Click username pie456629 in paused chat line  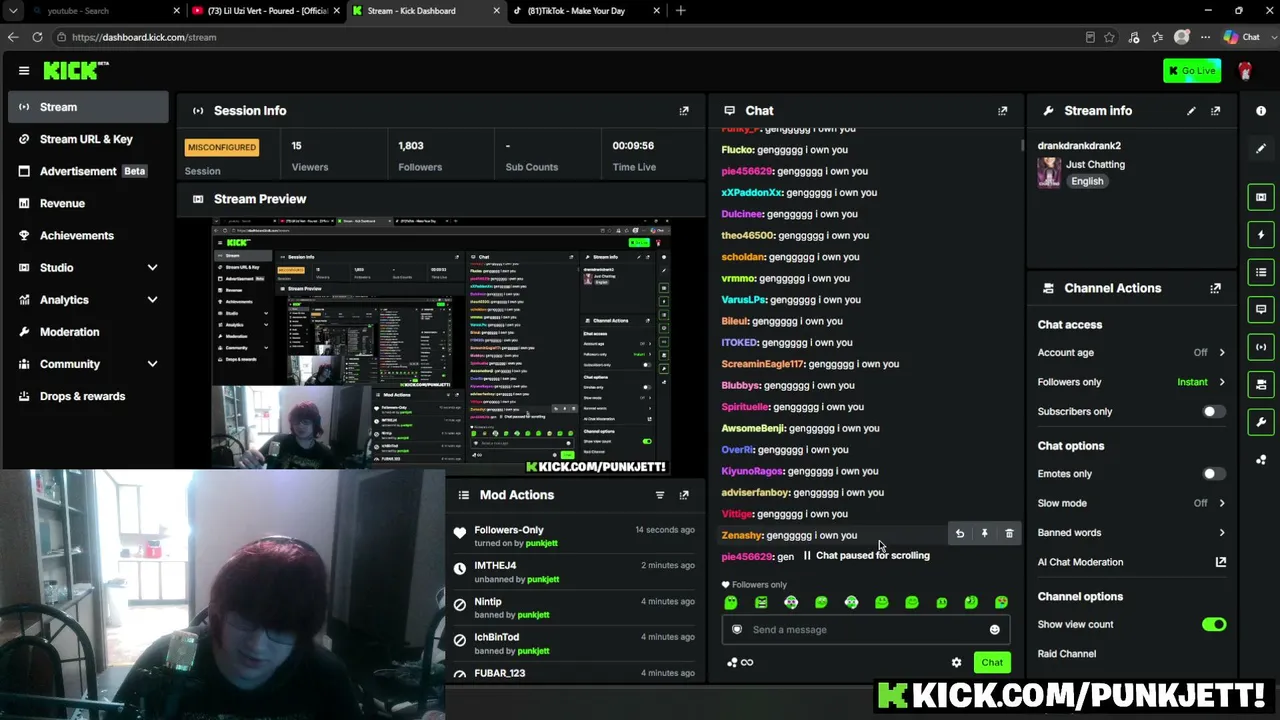click(747, 556)
